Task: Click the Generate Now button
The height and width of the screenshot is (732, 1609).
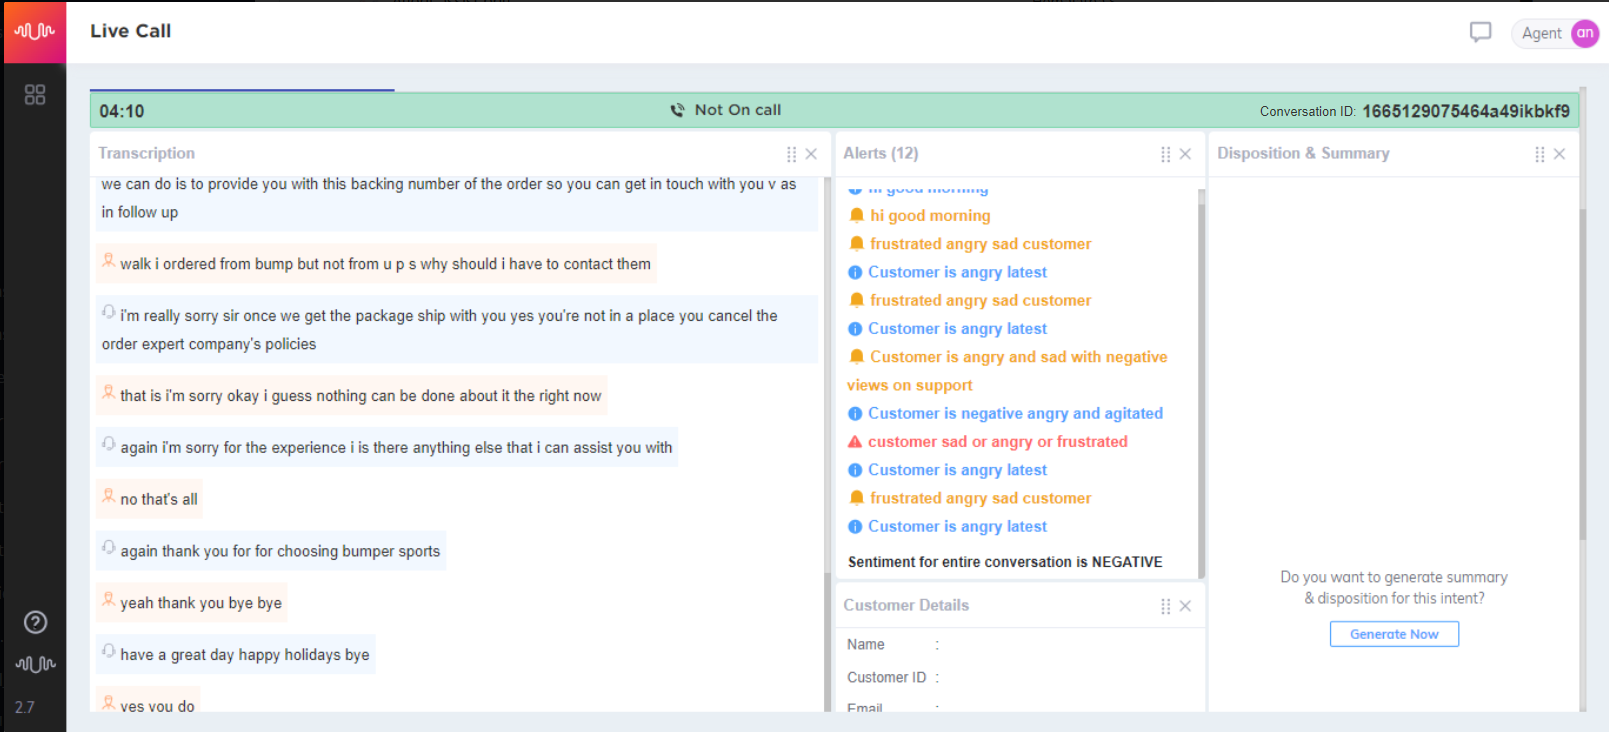Action: (1394, 634)
